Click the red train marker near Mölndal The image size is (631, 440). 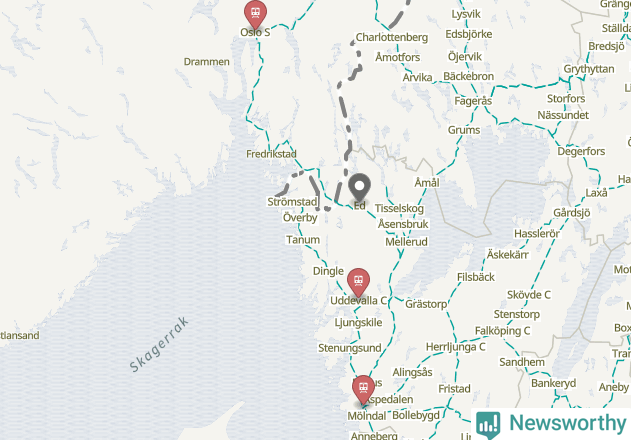pos(363,389)
